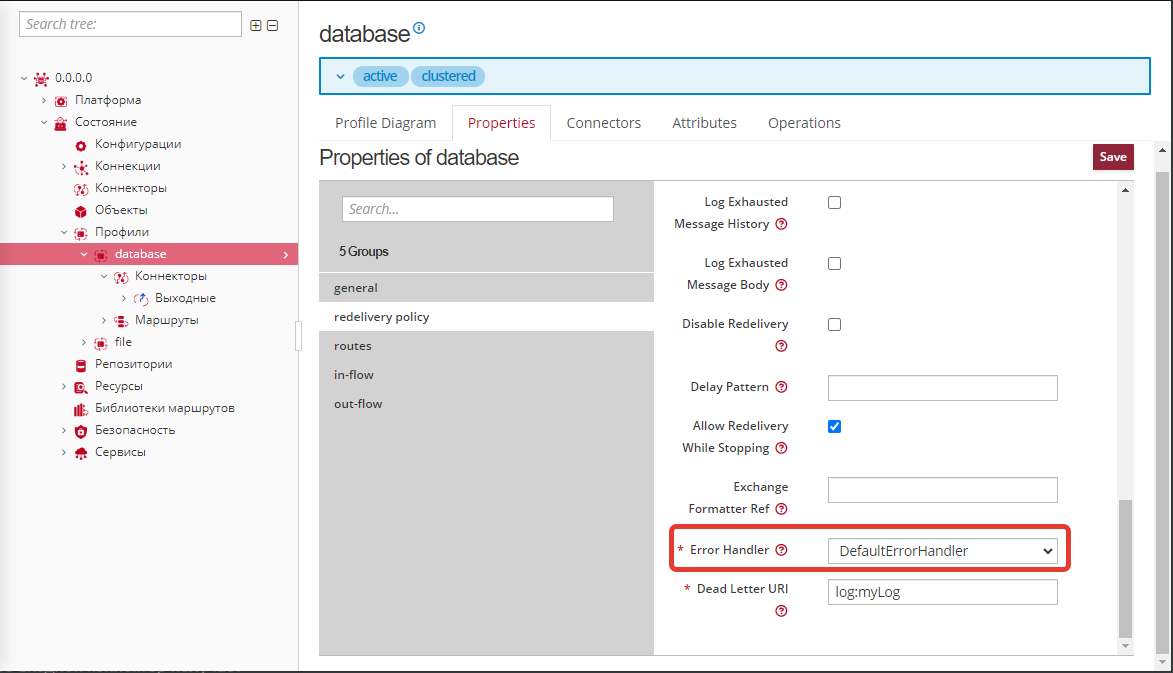The width and height of the screenshot is (1173, 673).
Task: Select the routes properties group
Action: pos(353,346)
